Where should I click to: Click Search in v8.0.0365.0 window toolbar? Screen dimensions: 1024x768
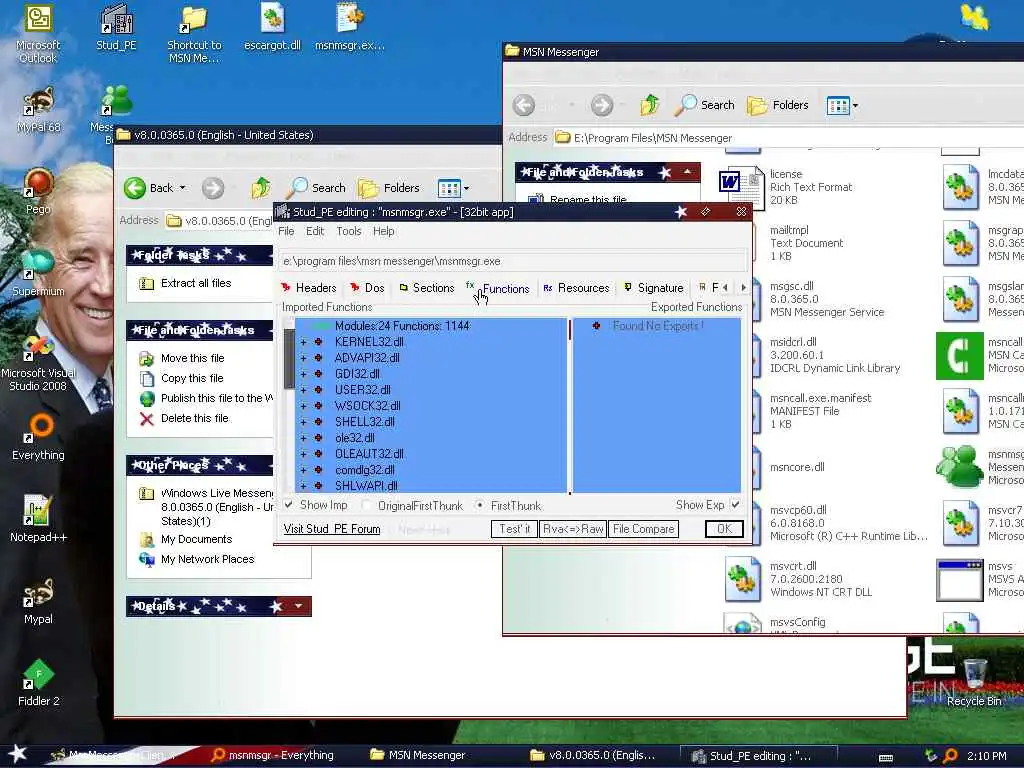tap(317, 188)
